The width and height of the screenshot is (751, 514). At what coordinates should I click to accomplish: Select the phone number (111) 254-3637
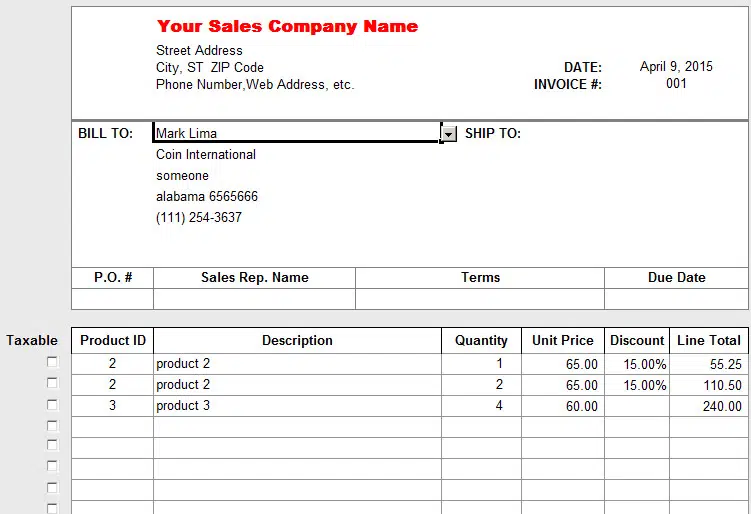pos(199,217)
